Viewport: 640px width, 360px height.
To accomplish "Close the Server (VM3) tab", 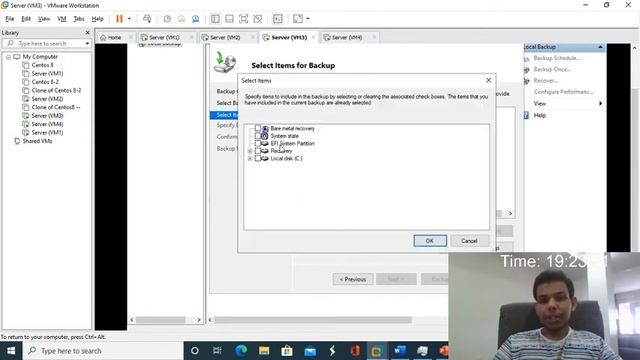I will pyautogui.click(x=313, y=37).
